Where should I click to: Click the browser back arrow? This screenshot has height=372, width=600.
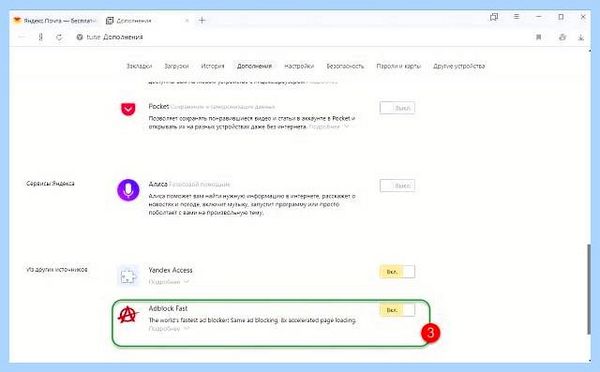coord(21,37)
